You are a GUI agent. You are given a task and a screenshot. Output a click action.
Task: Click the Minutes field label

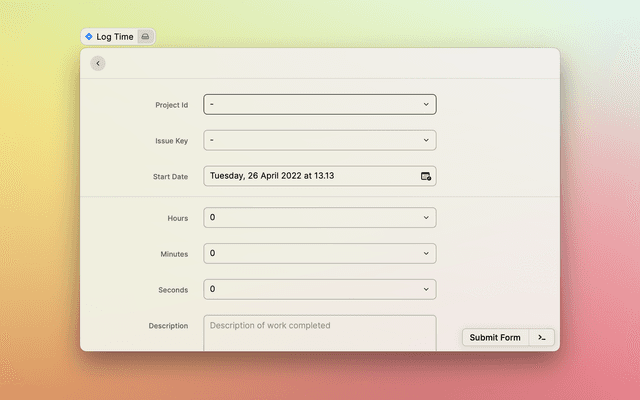pos(173,254)
